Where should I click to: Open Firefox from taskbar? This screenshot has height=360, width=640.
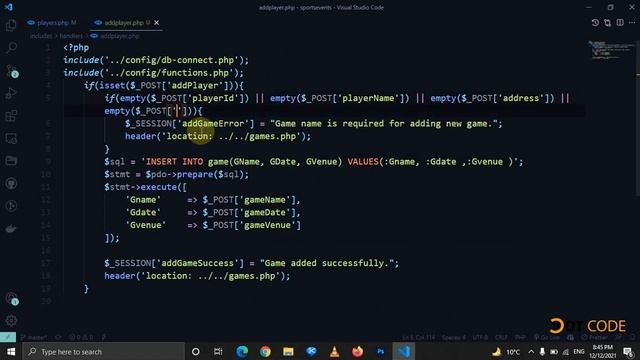[x=358, y=351]
